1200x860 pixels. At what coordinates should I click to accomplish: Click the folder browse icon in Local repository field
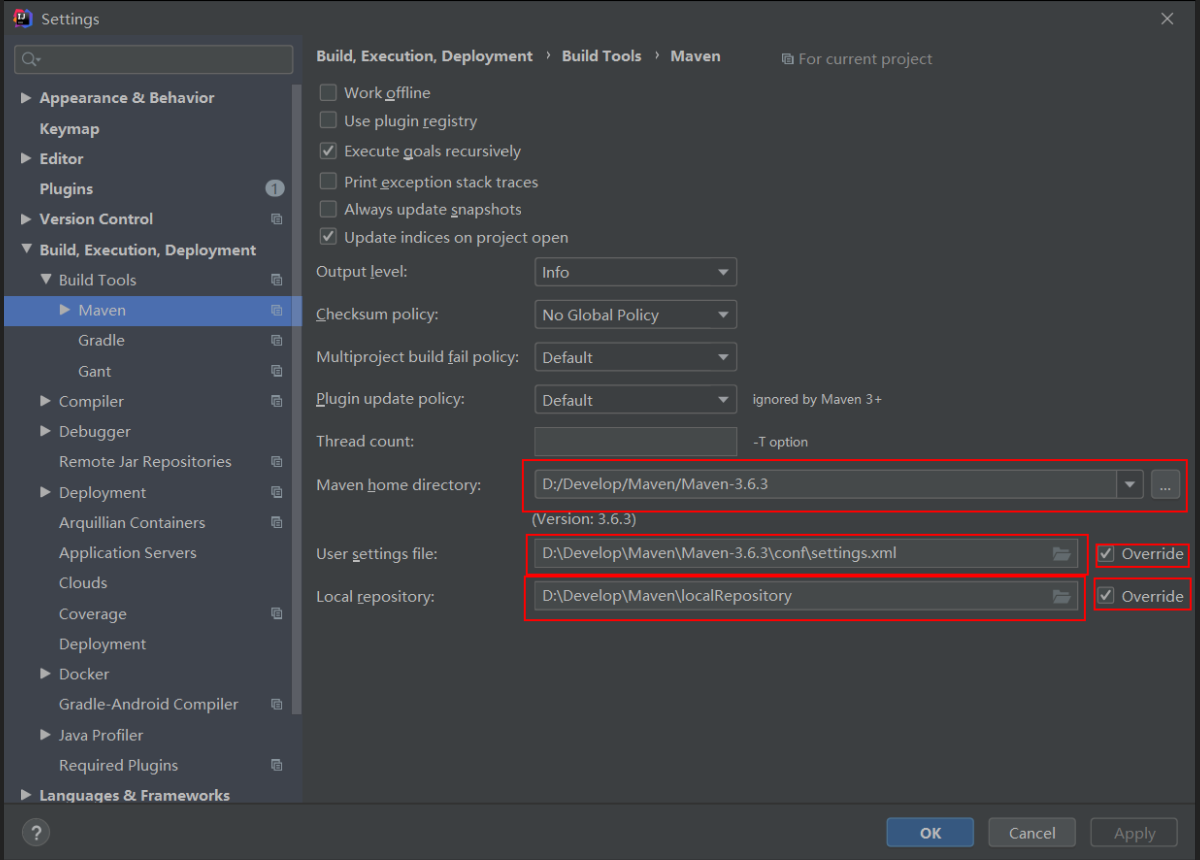click(1062, 596)
